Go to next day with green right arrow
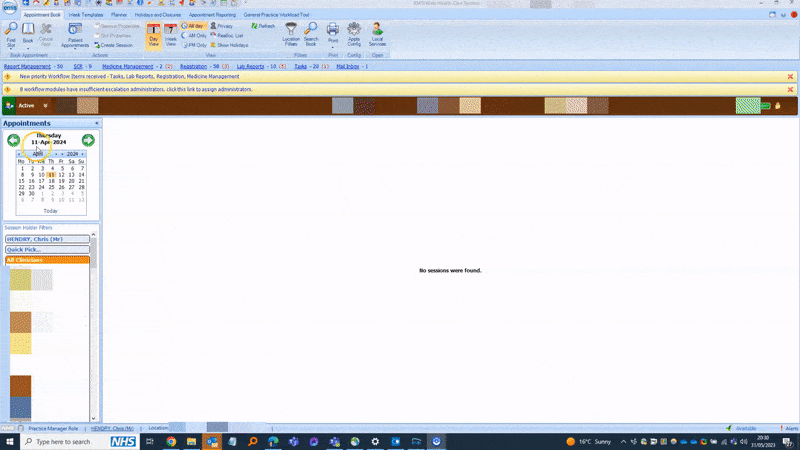 tap(88, 140)
